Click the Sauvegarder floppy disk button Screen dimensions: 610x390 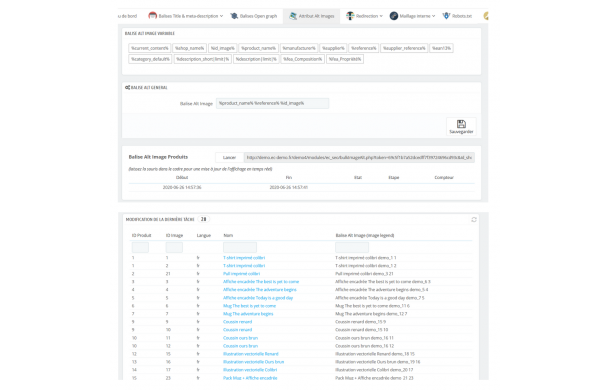[x=461, y=126]
